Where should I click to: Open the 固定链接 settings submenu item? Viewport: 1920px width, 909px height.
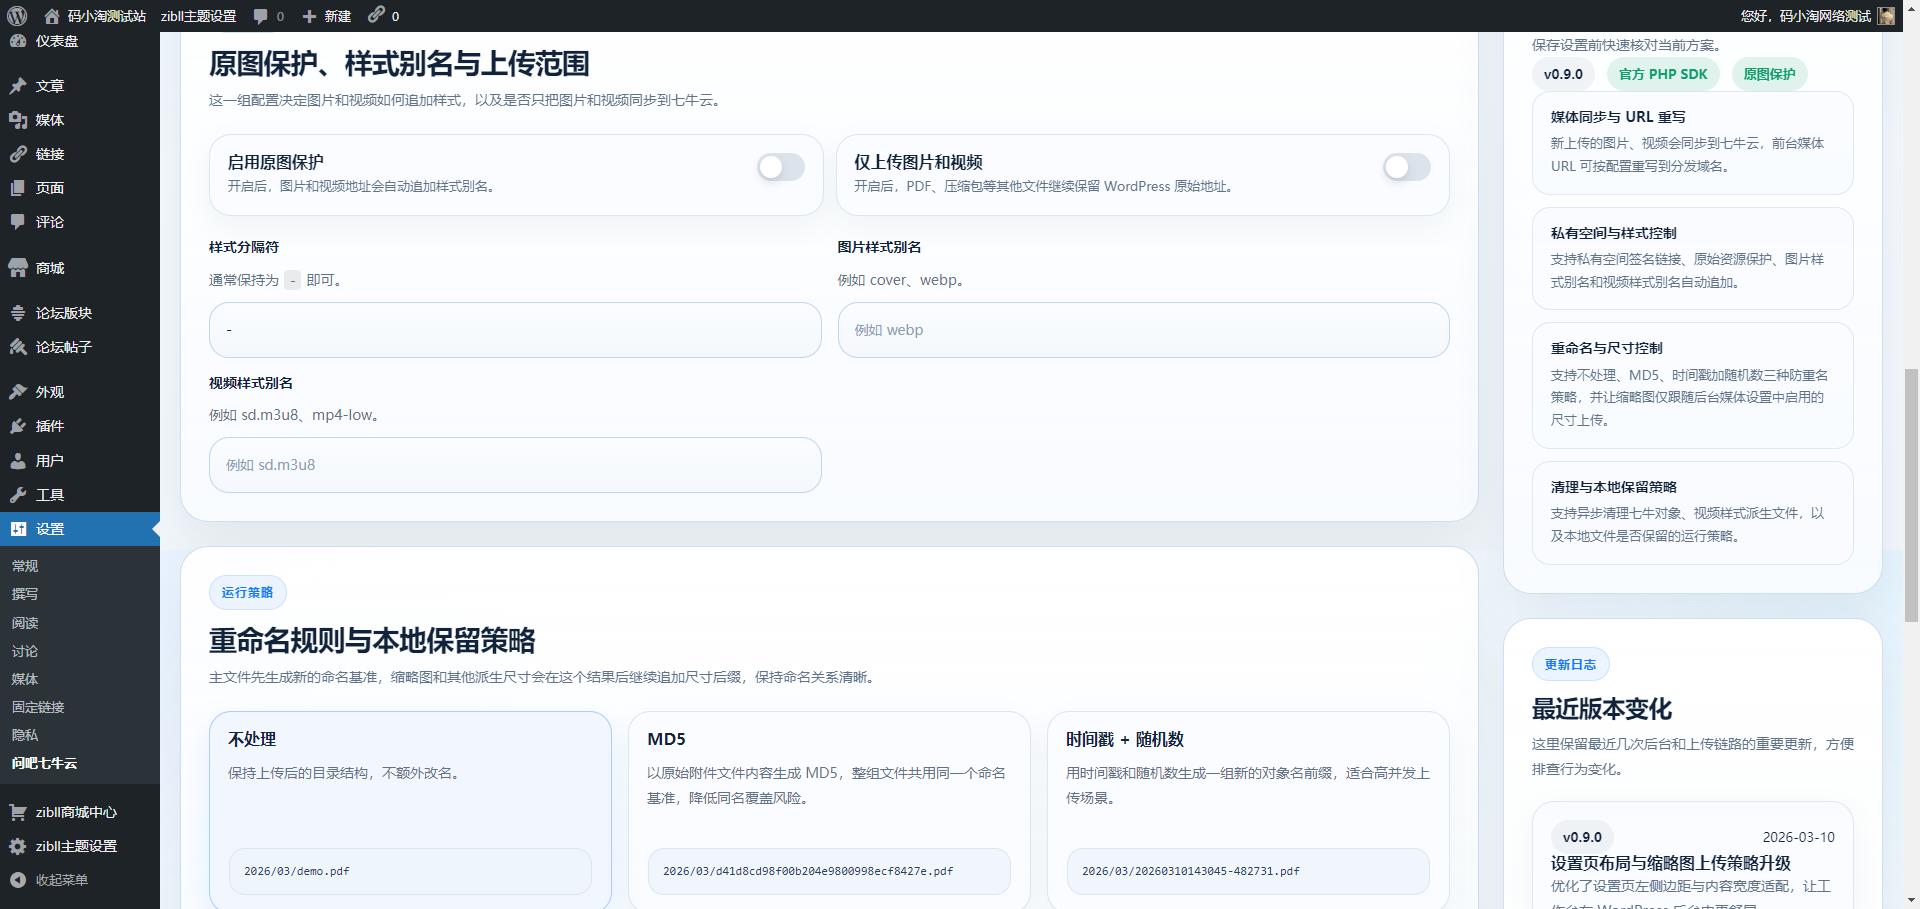pos(36,707)
